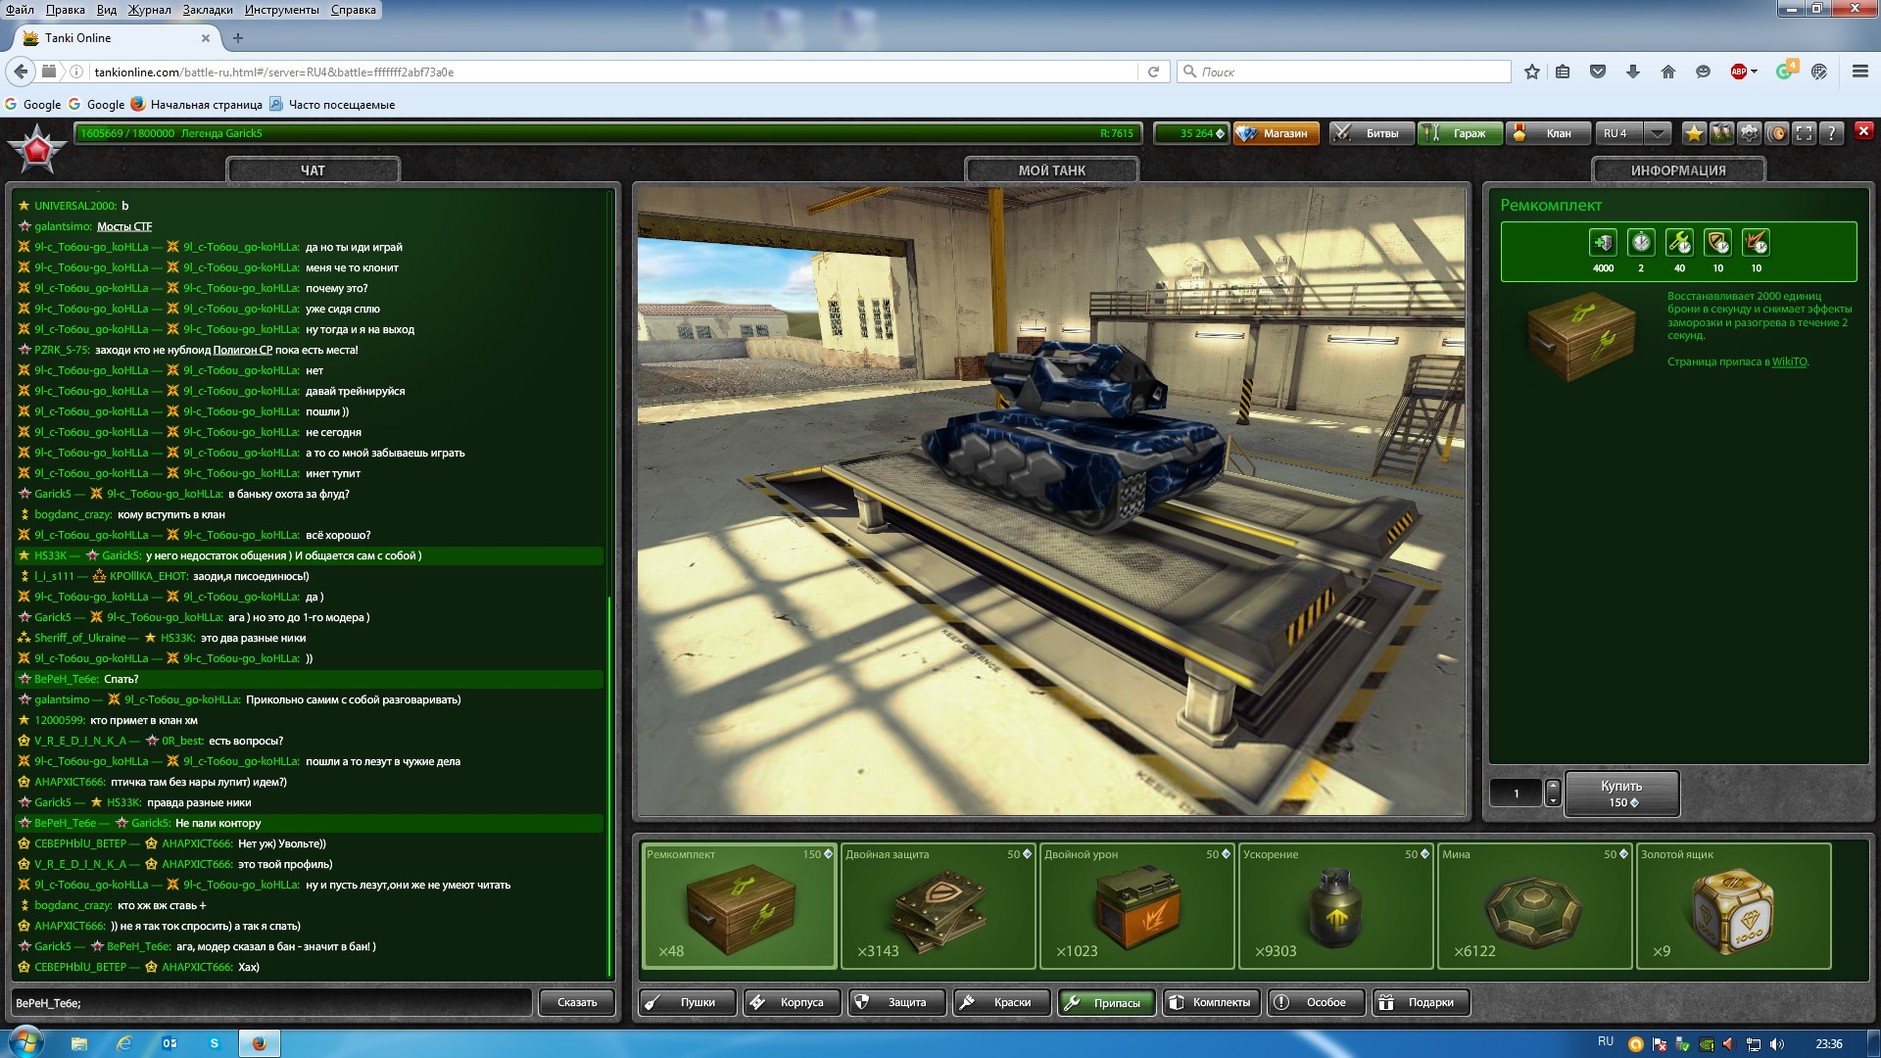Open the Журнал menu in Firefox

point(149,10)
